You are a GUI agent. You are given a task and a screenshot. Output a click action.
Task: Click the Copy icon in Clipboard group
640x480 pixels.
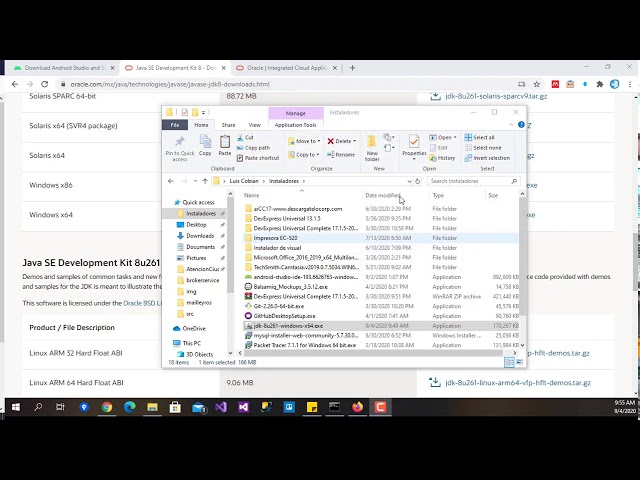click(205, 142)
